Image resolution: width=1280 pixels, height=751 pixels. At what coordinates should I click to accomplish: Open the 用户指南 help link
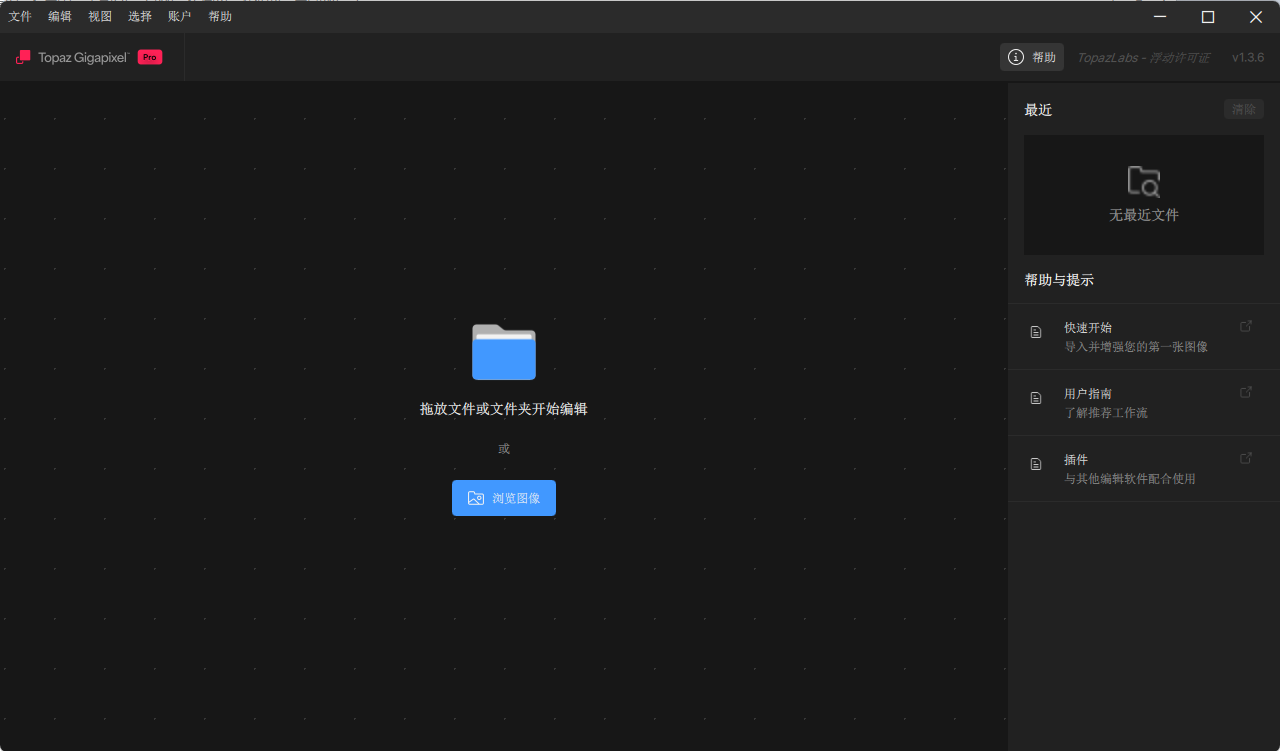pyautogui.click(x=1144, y=403)
